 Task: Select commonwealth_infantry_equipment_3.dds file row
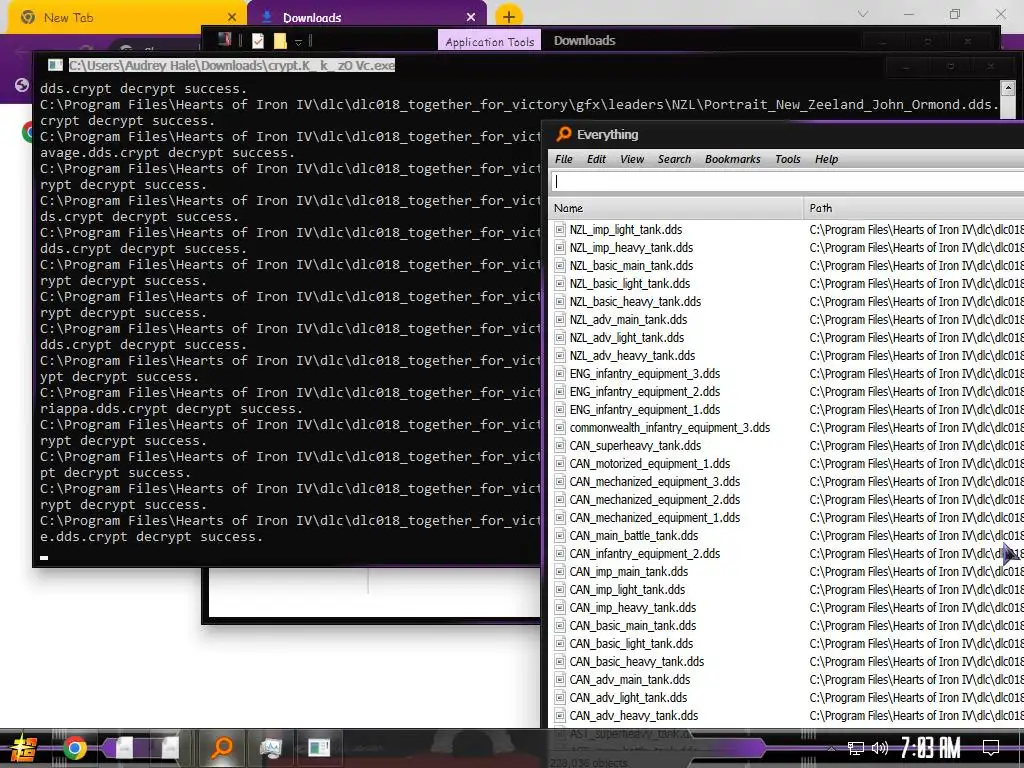[786, 428]
